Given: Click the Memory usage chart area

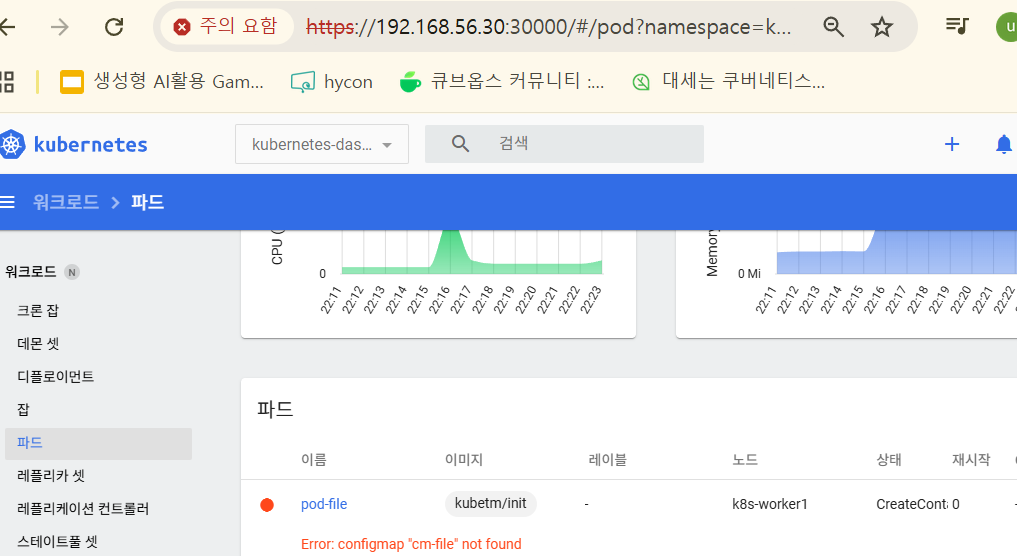Looking at the screenshot, I should (x=897, y=252).
